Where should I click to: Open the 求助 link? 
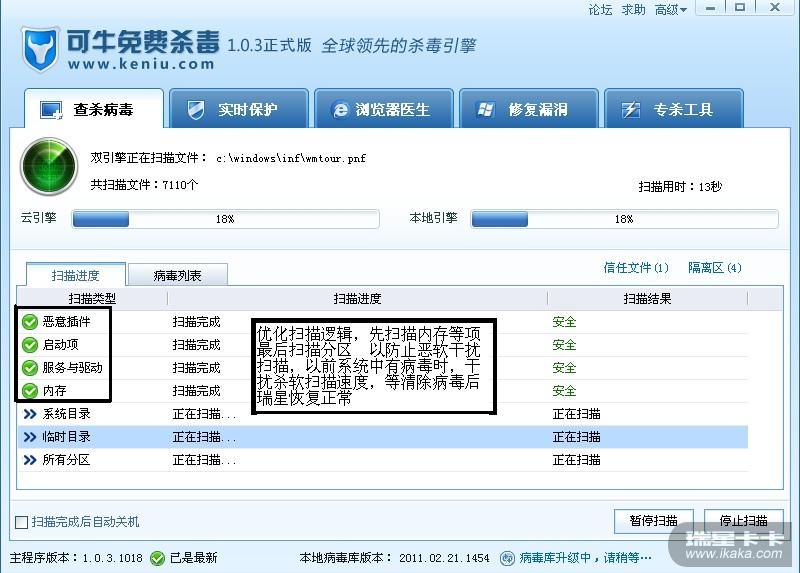pos(633,10)
